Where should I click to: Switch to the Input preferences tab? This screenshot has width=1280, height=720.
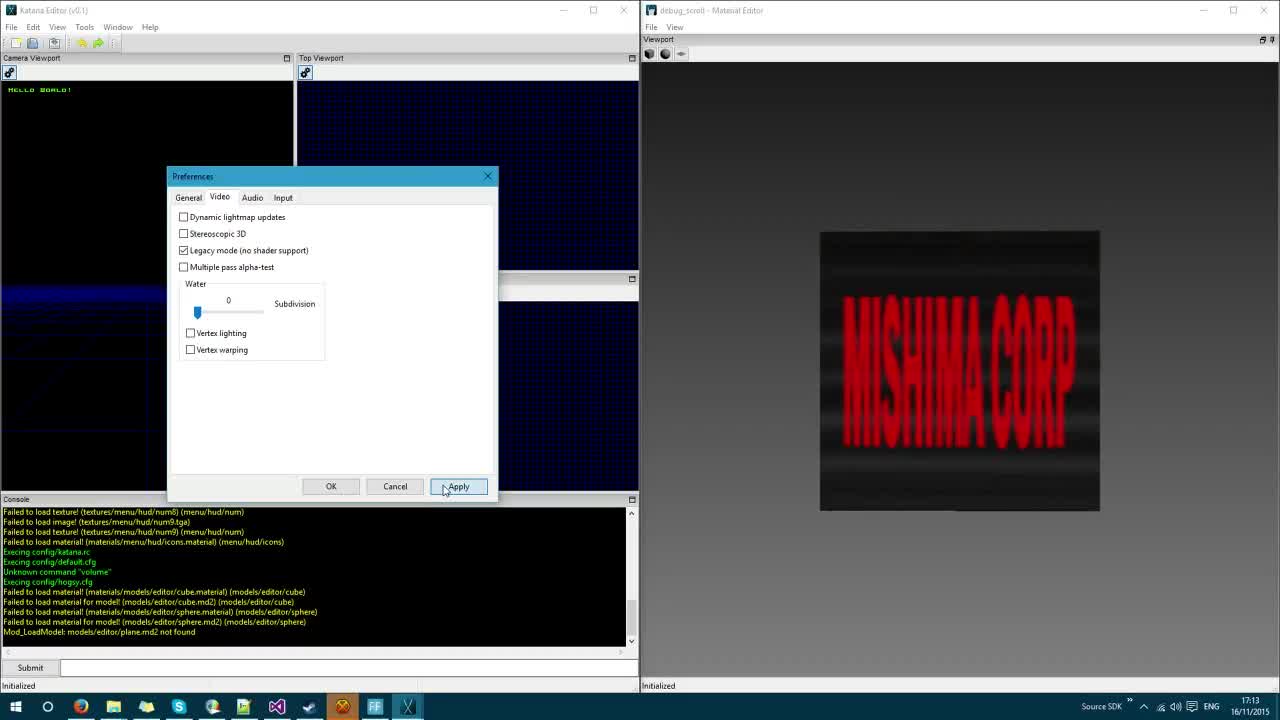(x=283, y=198)
